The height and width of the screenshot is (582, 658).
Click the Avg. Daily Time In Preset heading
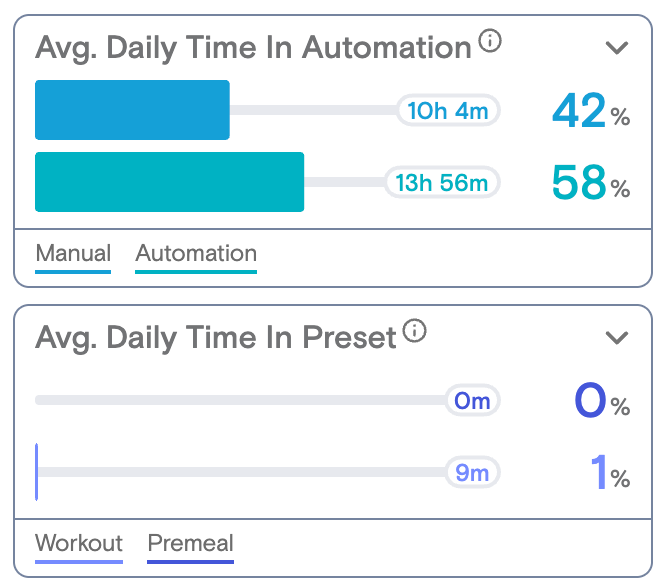coord(216,337)
